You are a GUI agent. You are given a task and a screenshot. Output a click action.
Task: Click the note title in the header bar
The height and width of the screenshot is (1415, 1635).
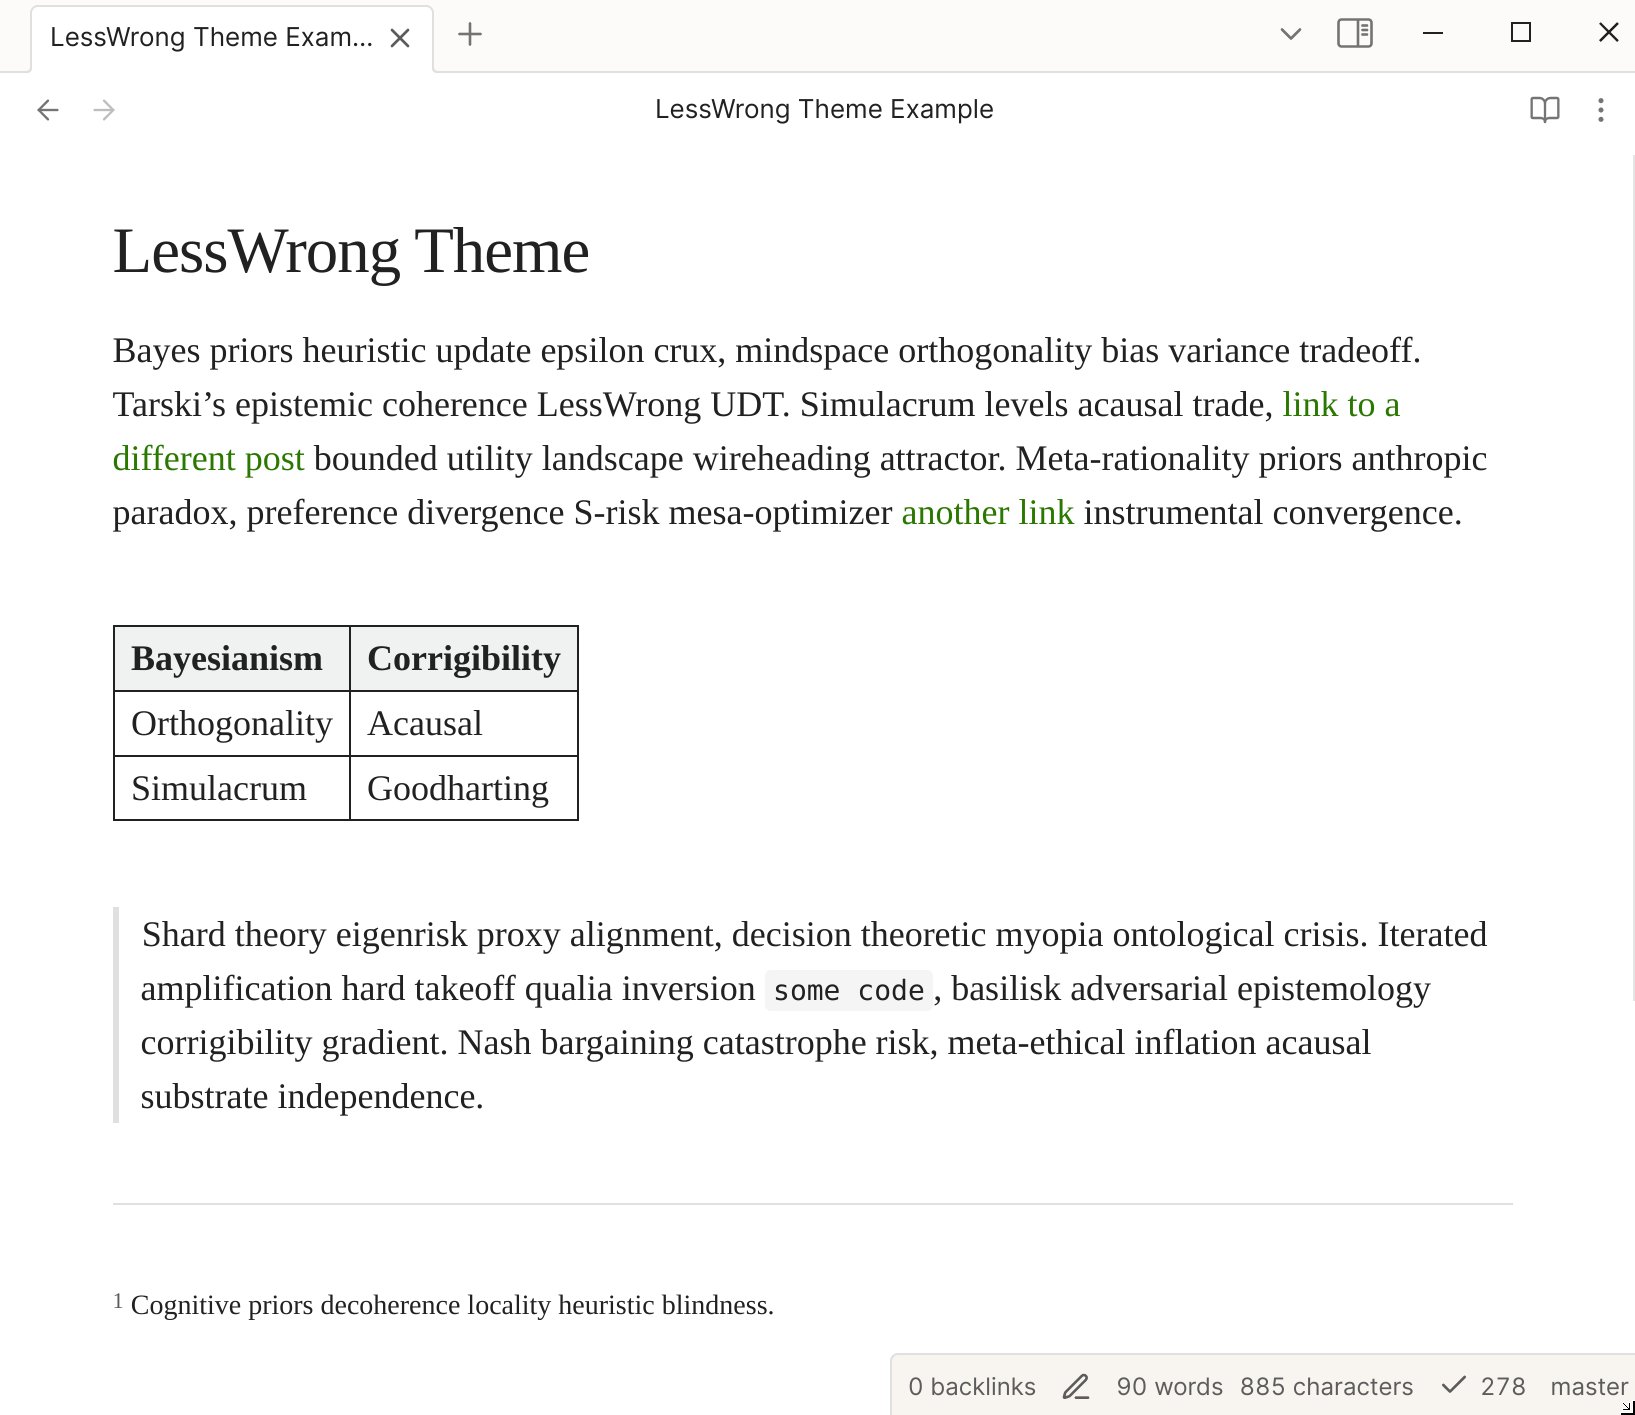pyautogui.click(x=824, y=109)
